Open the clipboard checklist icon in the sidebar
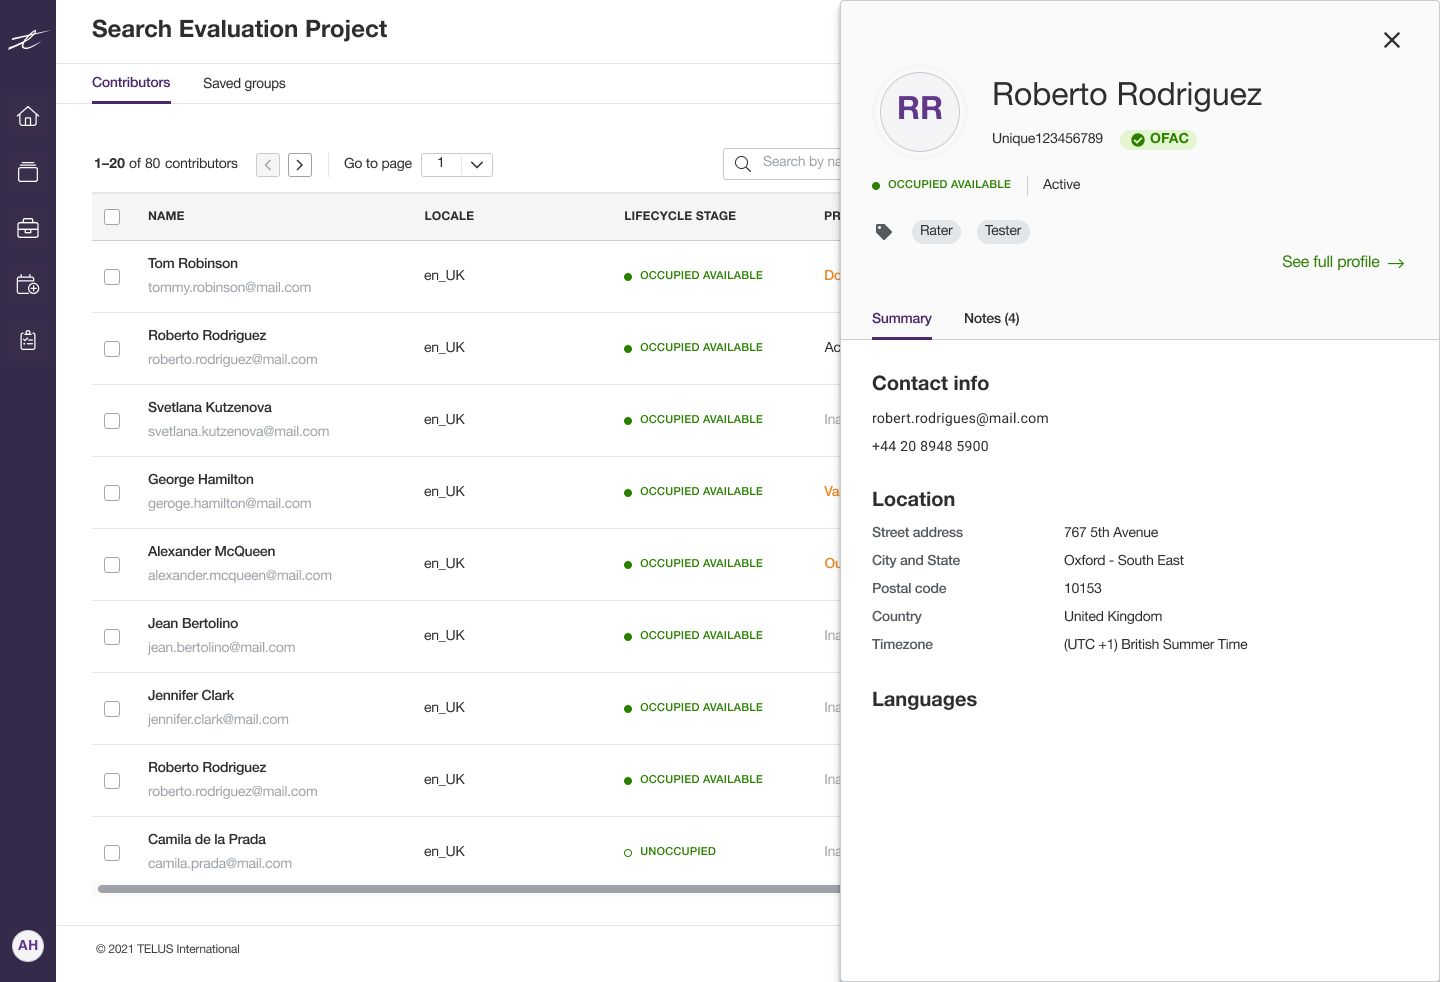The height and width of the screenshot is (982, 1440). 28,340
